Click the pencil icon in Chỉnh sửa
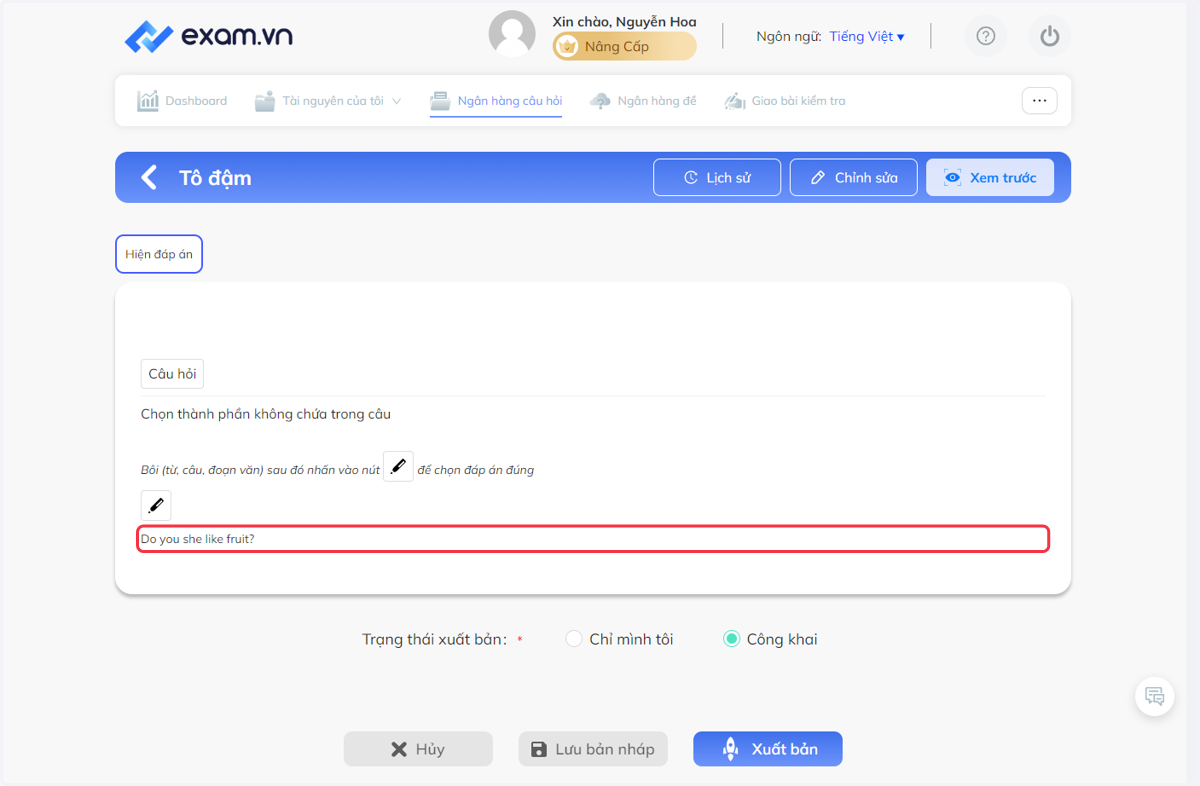 click(817, 178)
